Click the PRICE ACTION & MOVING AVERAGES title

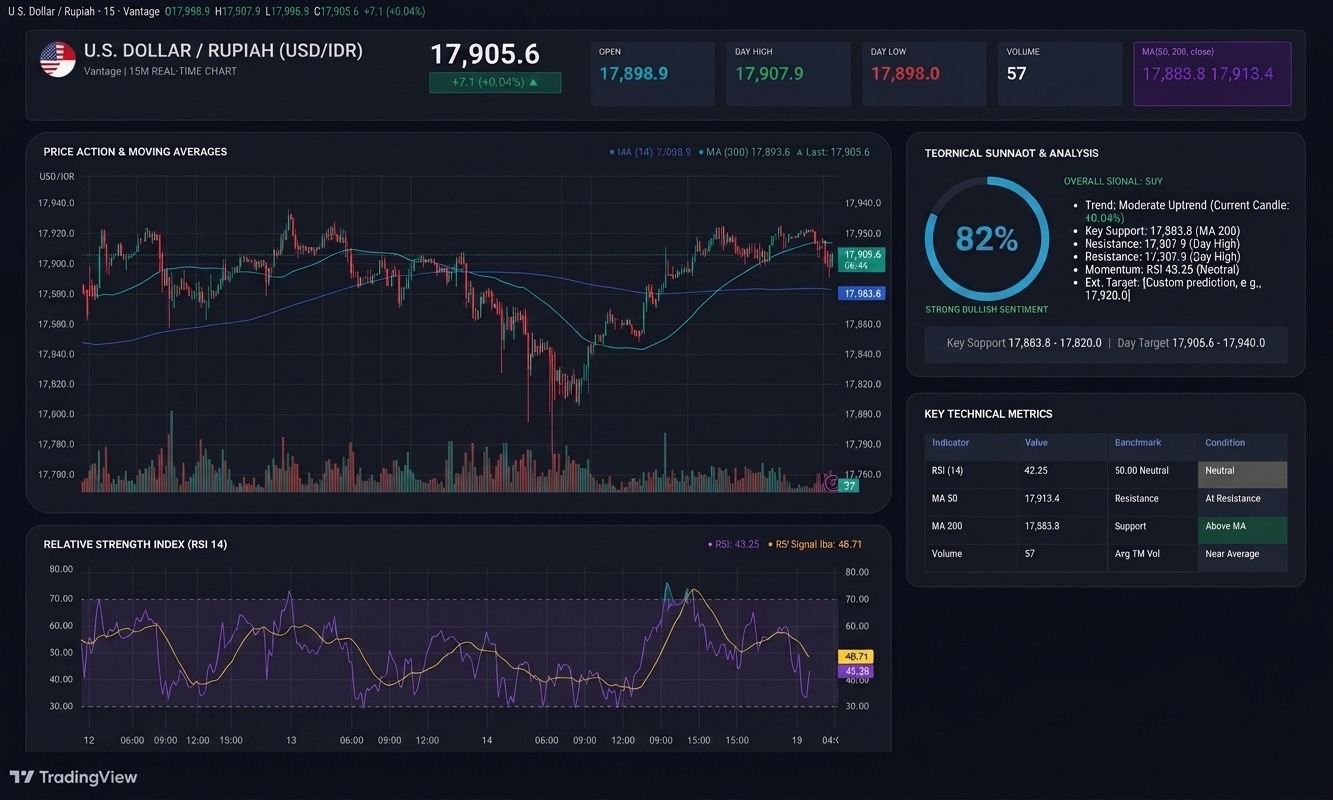click(x=135, y=152)
